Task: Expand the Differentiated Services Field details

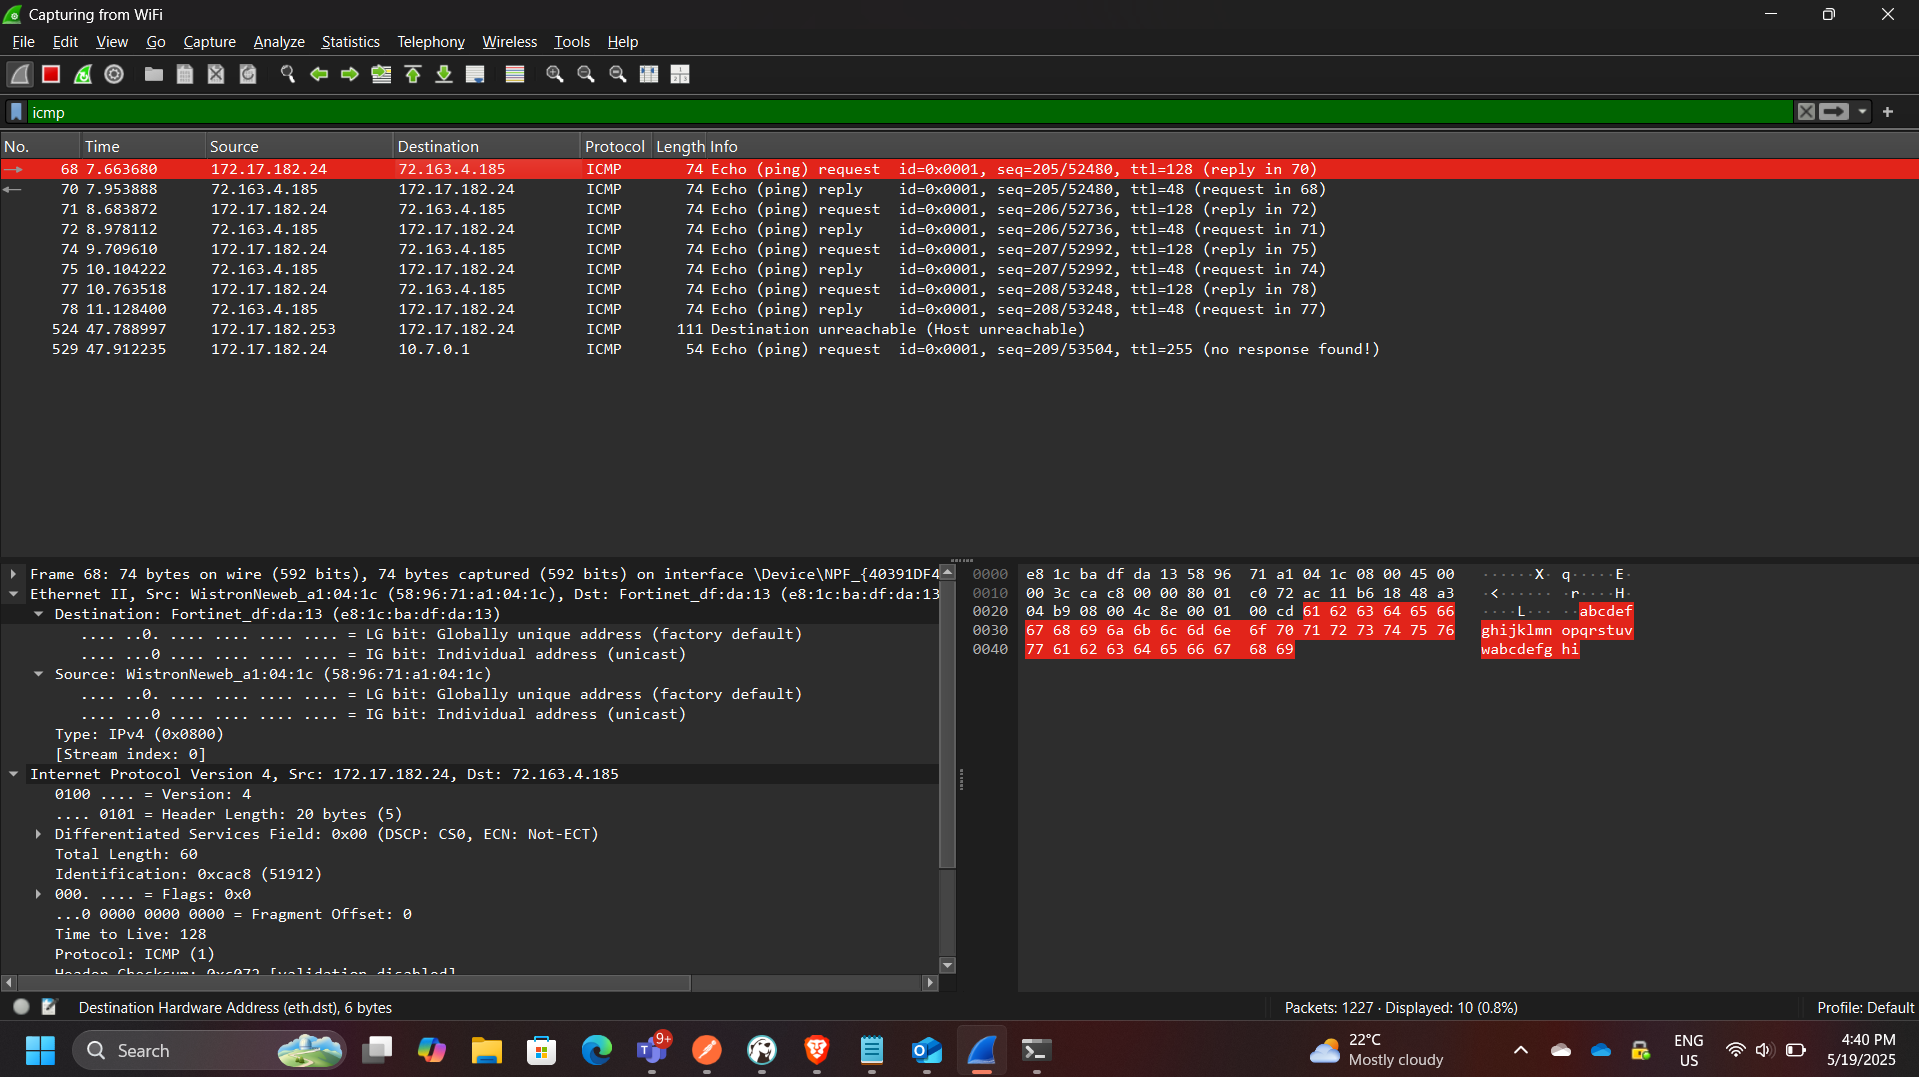Action: 38,834
